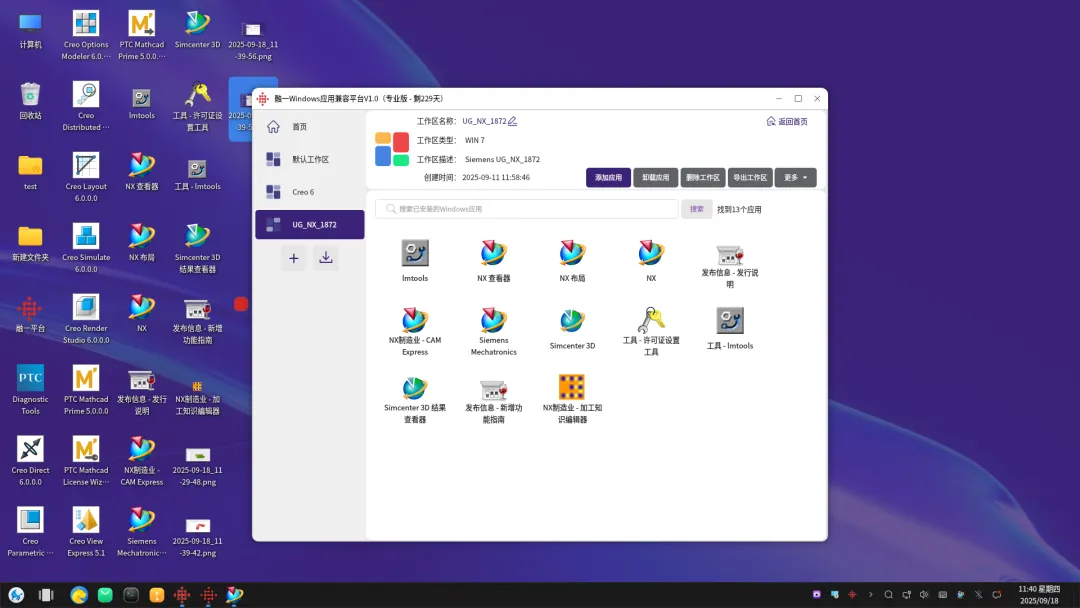1080x608 pixels.
Task: Click the 卸载应用 button
Action: (x=656, y=178)
